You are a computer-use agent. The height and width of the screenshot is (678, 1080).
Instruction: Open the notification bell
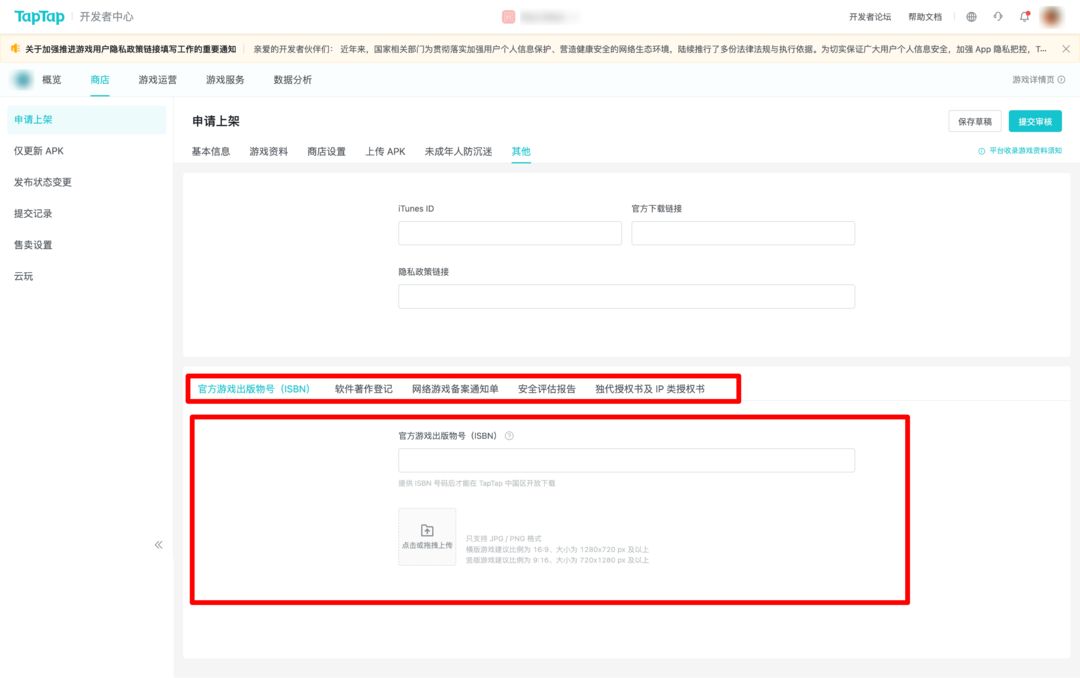(1025, 17)
